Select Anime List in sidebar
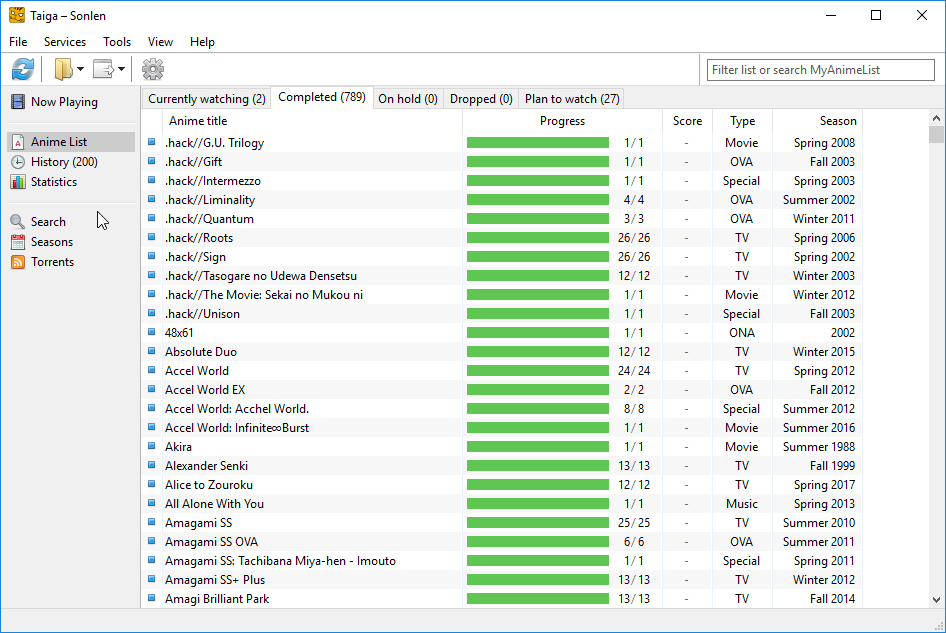 coord(71,142)
